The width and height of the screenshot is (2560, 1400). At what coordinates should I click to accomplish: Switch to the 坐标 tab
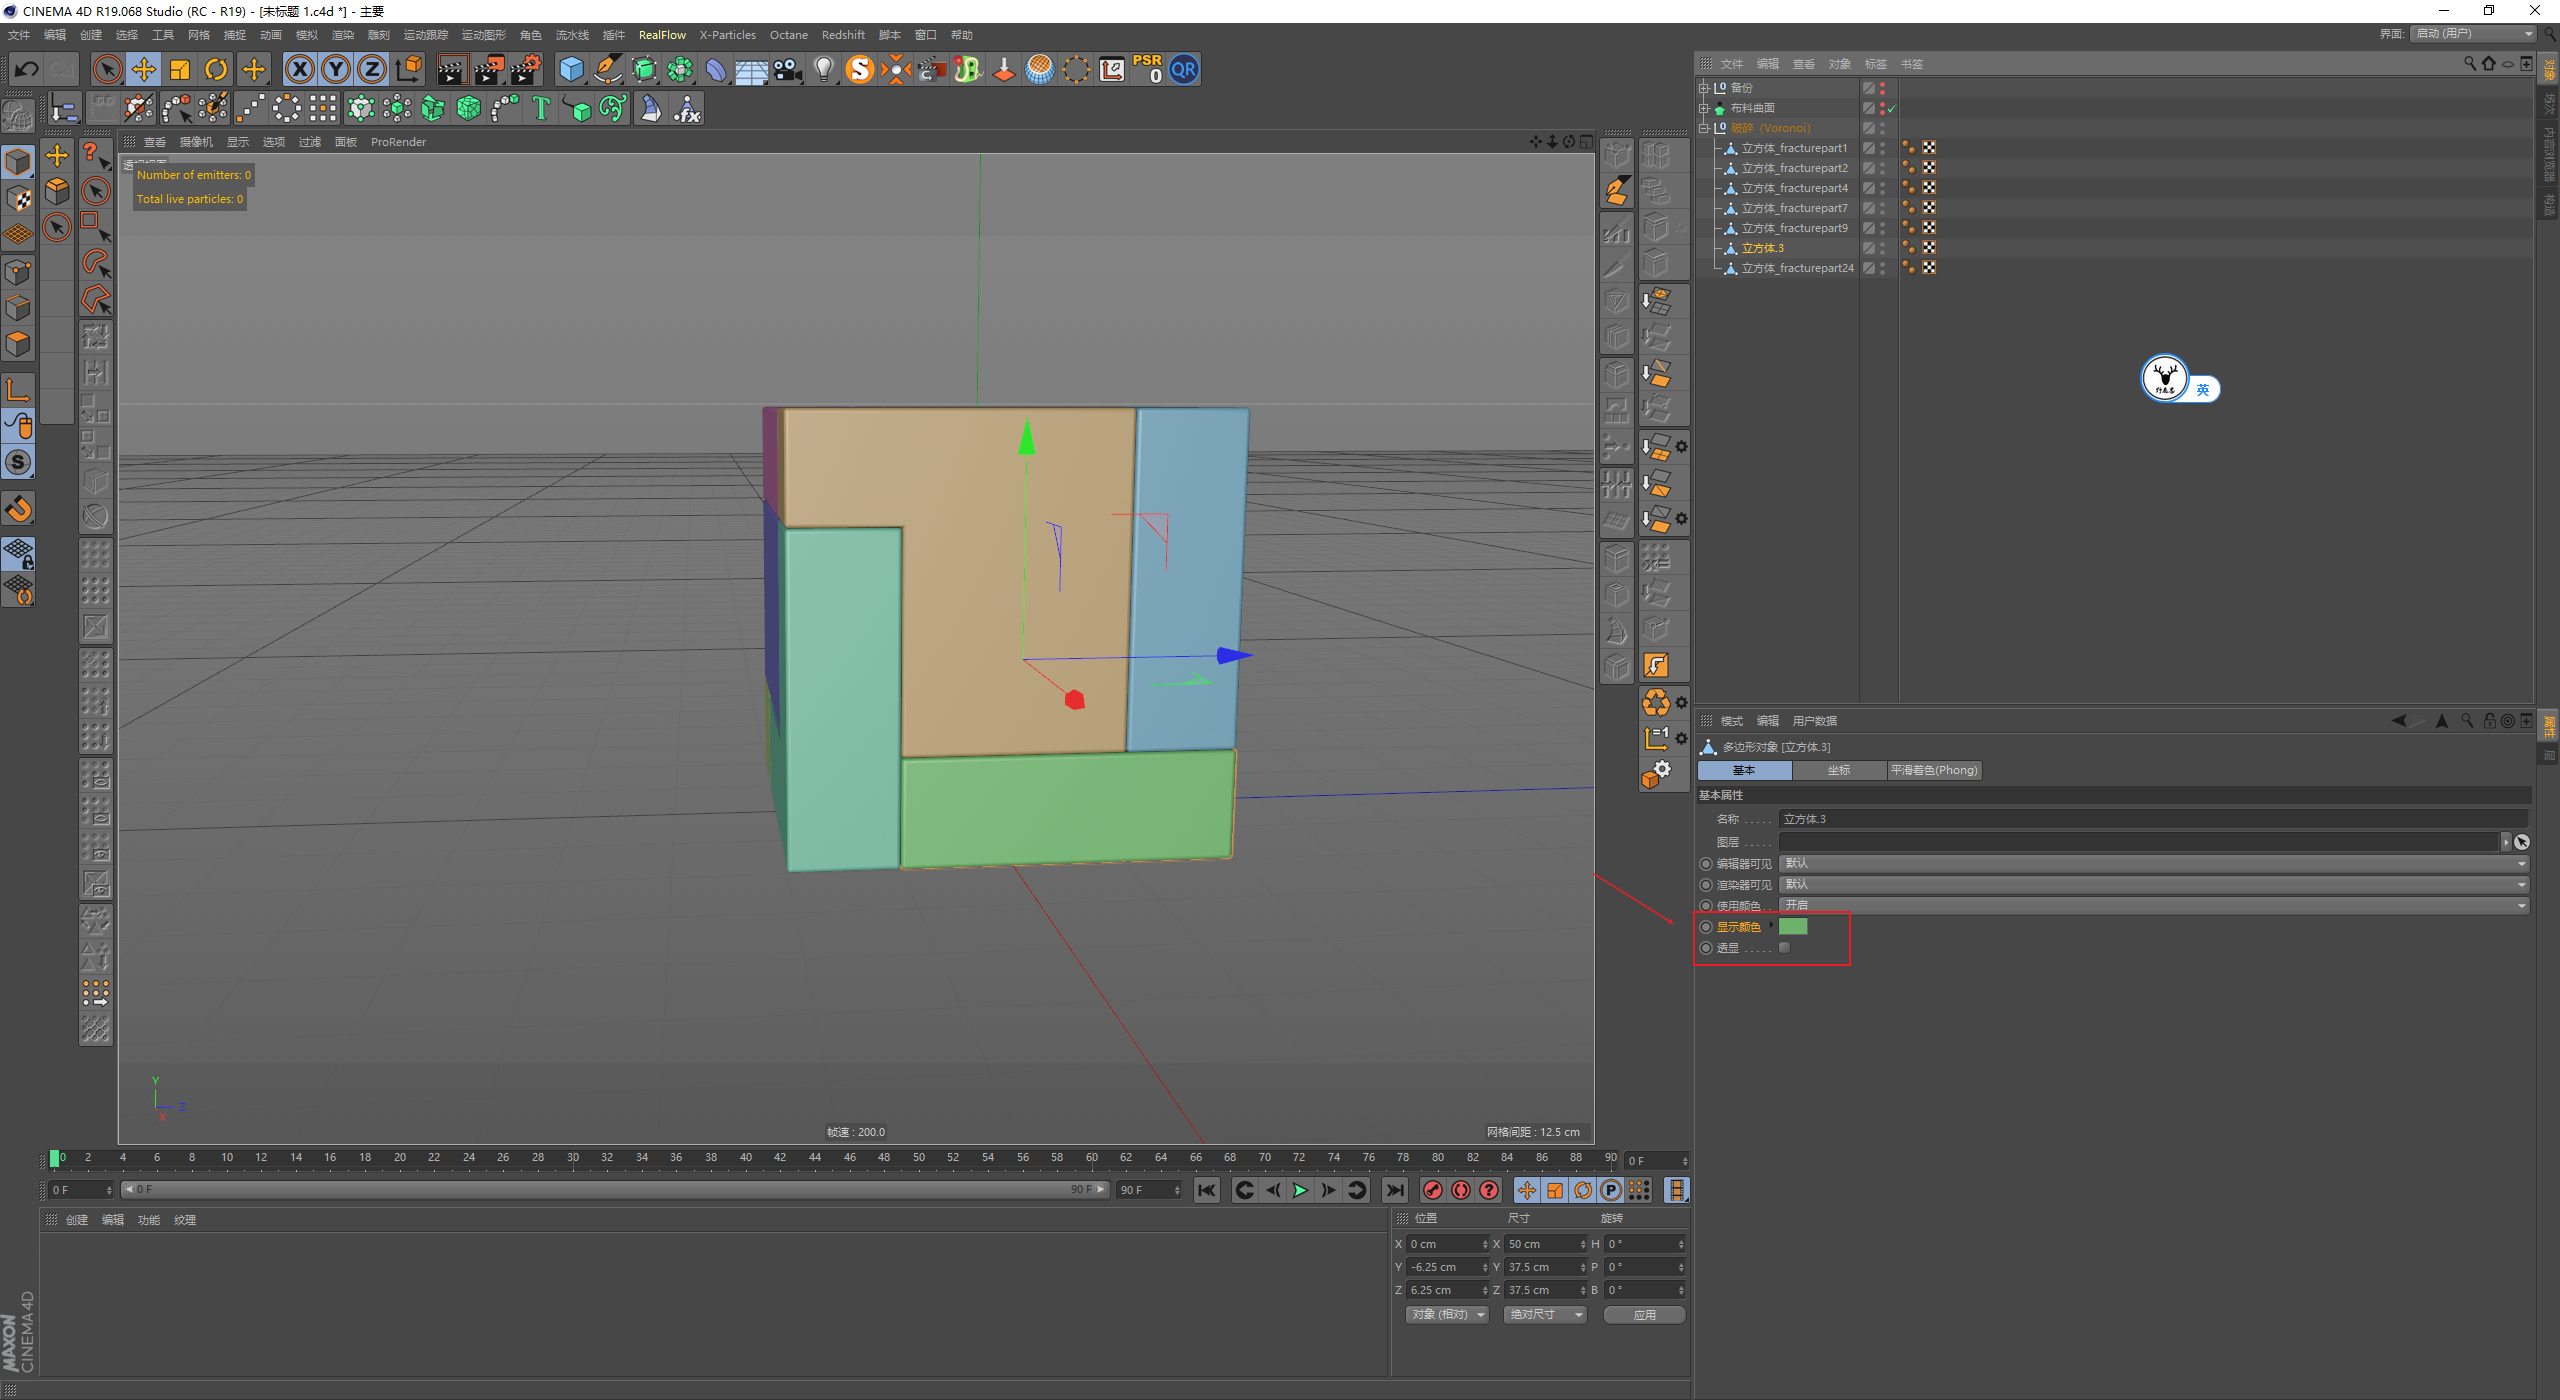coord(1838,770)
